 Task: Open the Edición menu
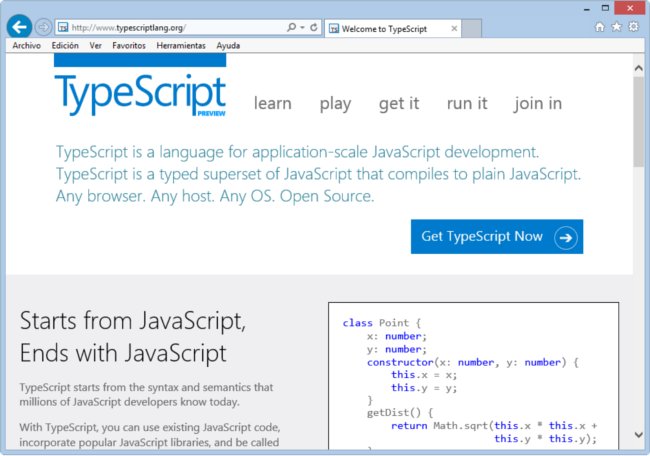coord(65,46)
